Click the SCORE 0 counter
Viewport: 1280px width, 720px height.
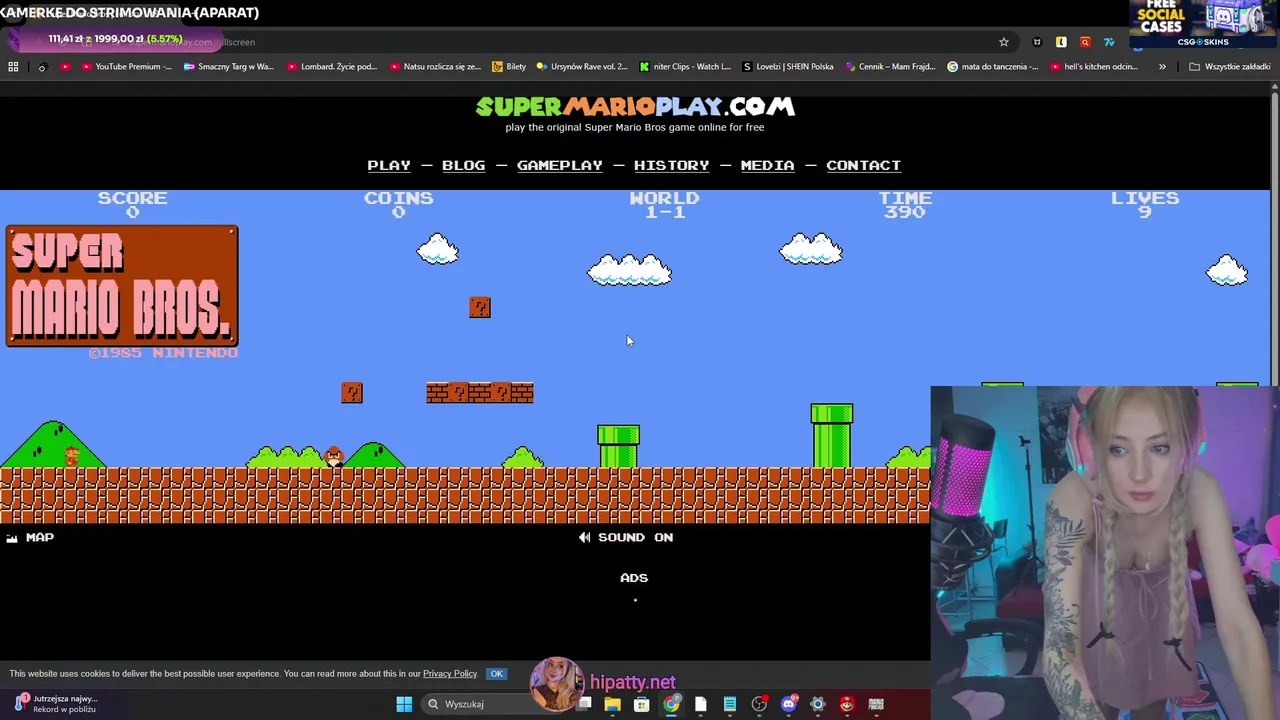tap(132, 204)
